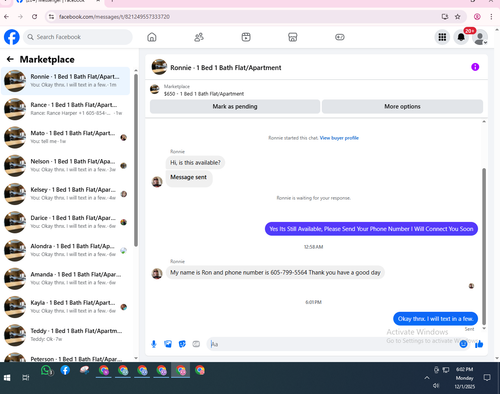Open the GIF picker icon
The height and width of the screenshot is (394, 500).
click(x=196, y=344)
